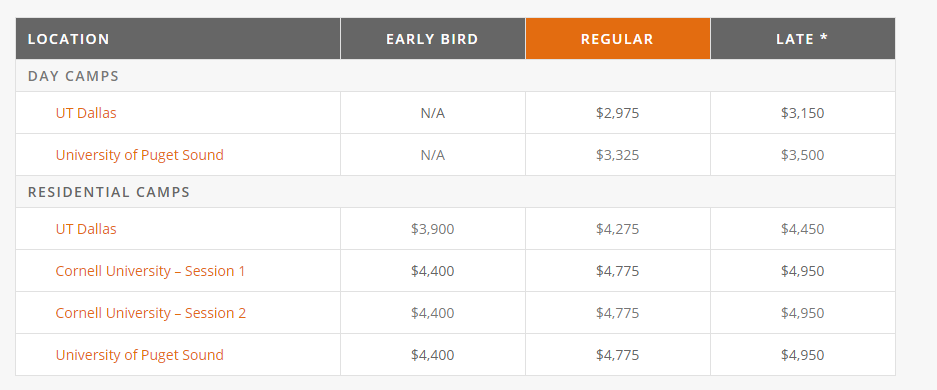Viewport: 937px width, 390px height.
Task: Click the $2,975 regular price for UT Dallas
Action: pyautogui.click(x=617, y=113)
